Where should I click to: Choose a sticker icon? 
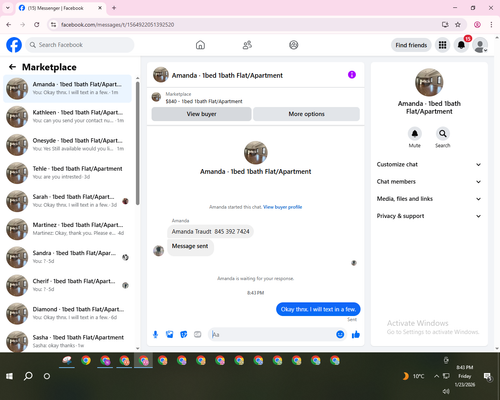pos(184,334)
